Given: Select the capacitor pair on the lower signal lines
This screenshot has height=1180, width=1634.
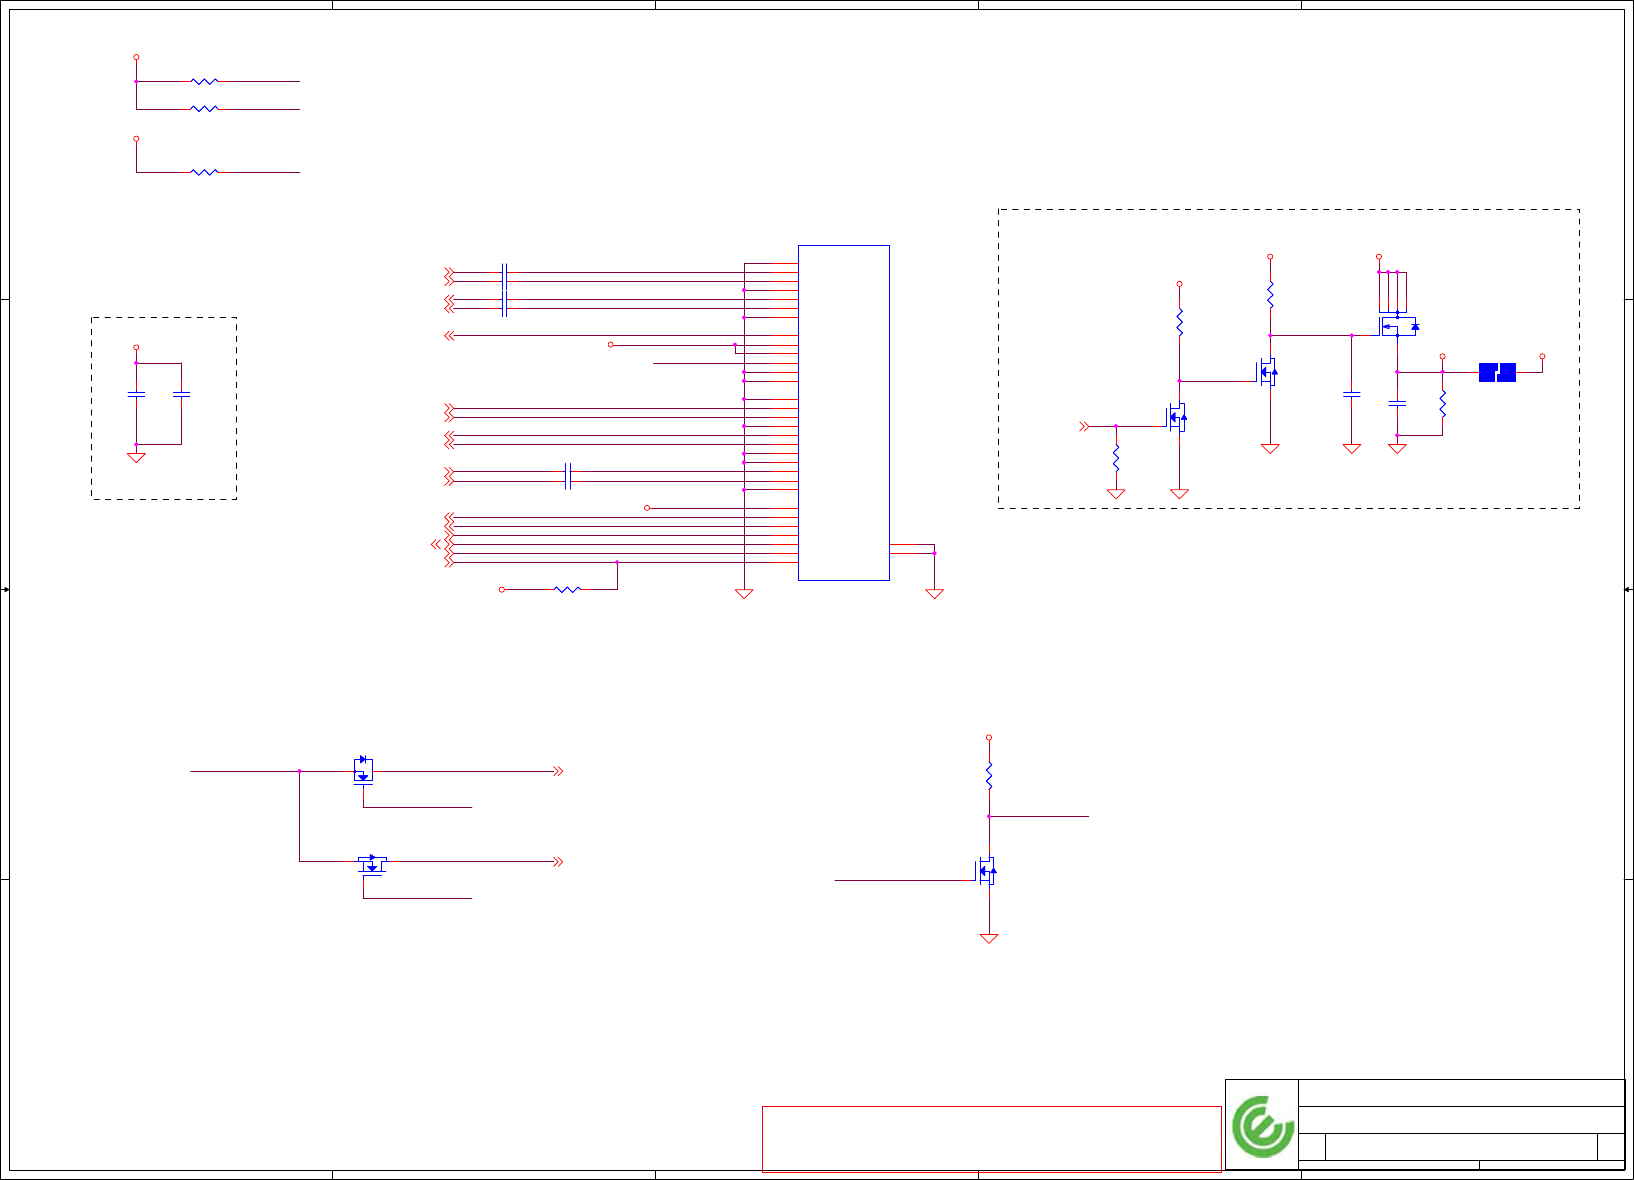Looking at the screenshot, I should (x=568, y=476).
